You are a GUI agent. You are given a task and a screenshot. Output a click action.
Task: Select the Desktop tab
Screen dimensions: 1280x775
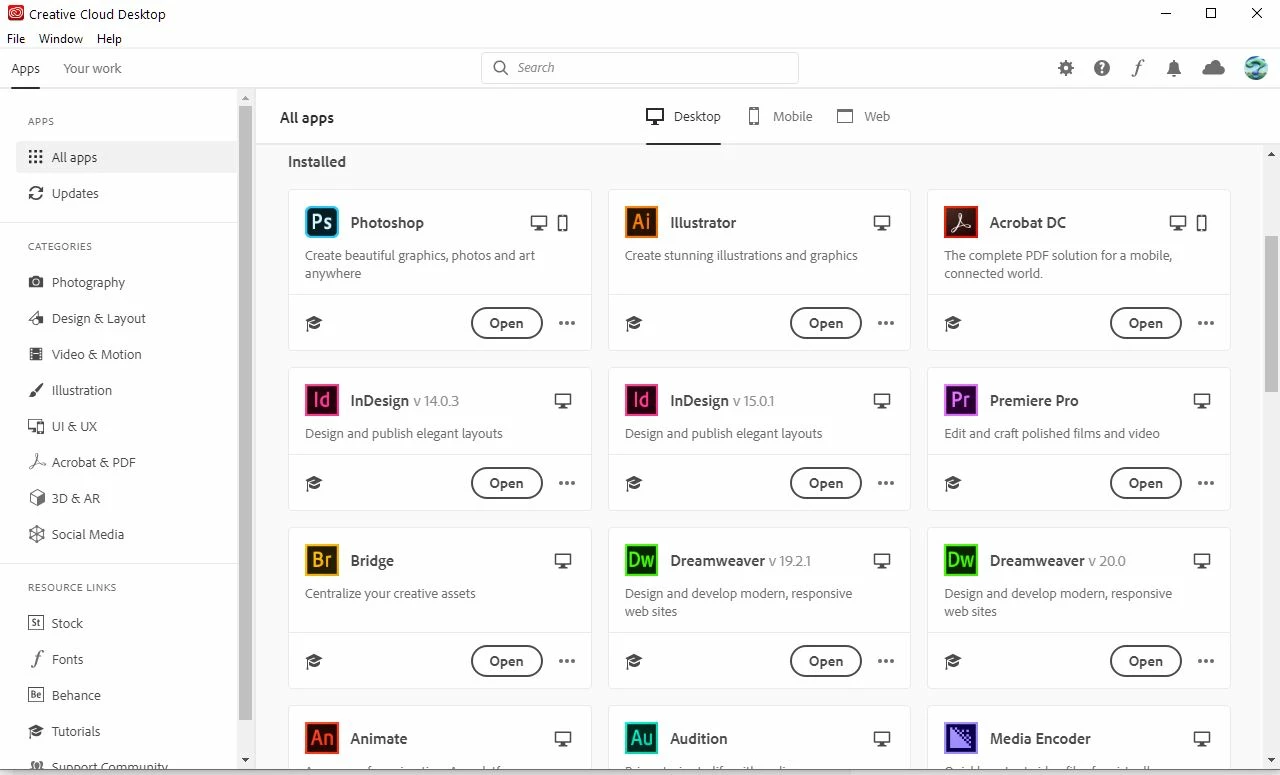pyautogui.click(x=683, y=117)
